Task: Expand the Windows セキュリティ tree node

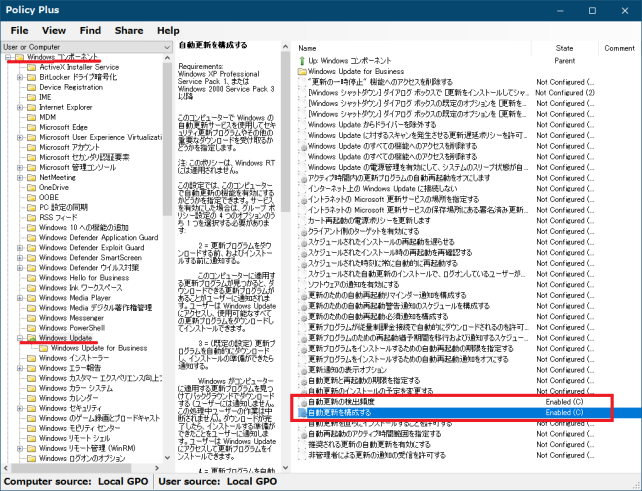Action: tap(20, 408)
